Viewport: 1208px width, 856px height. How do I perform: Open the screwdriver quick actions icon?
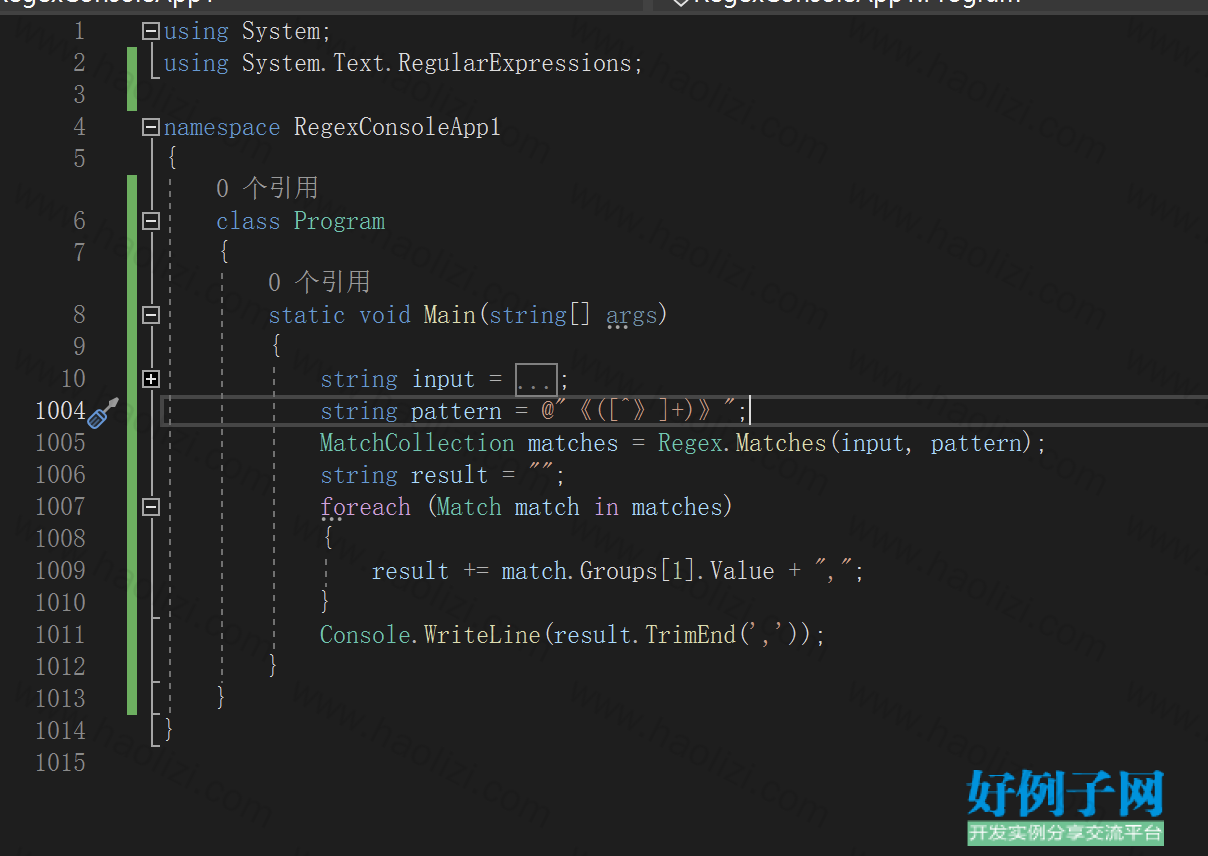pos(103,412)
